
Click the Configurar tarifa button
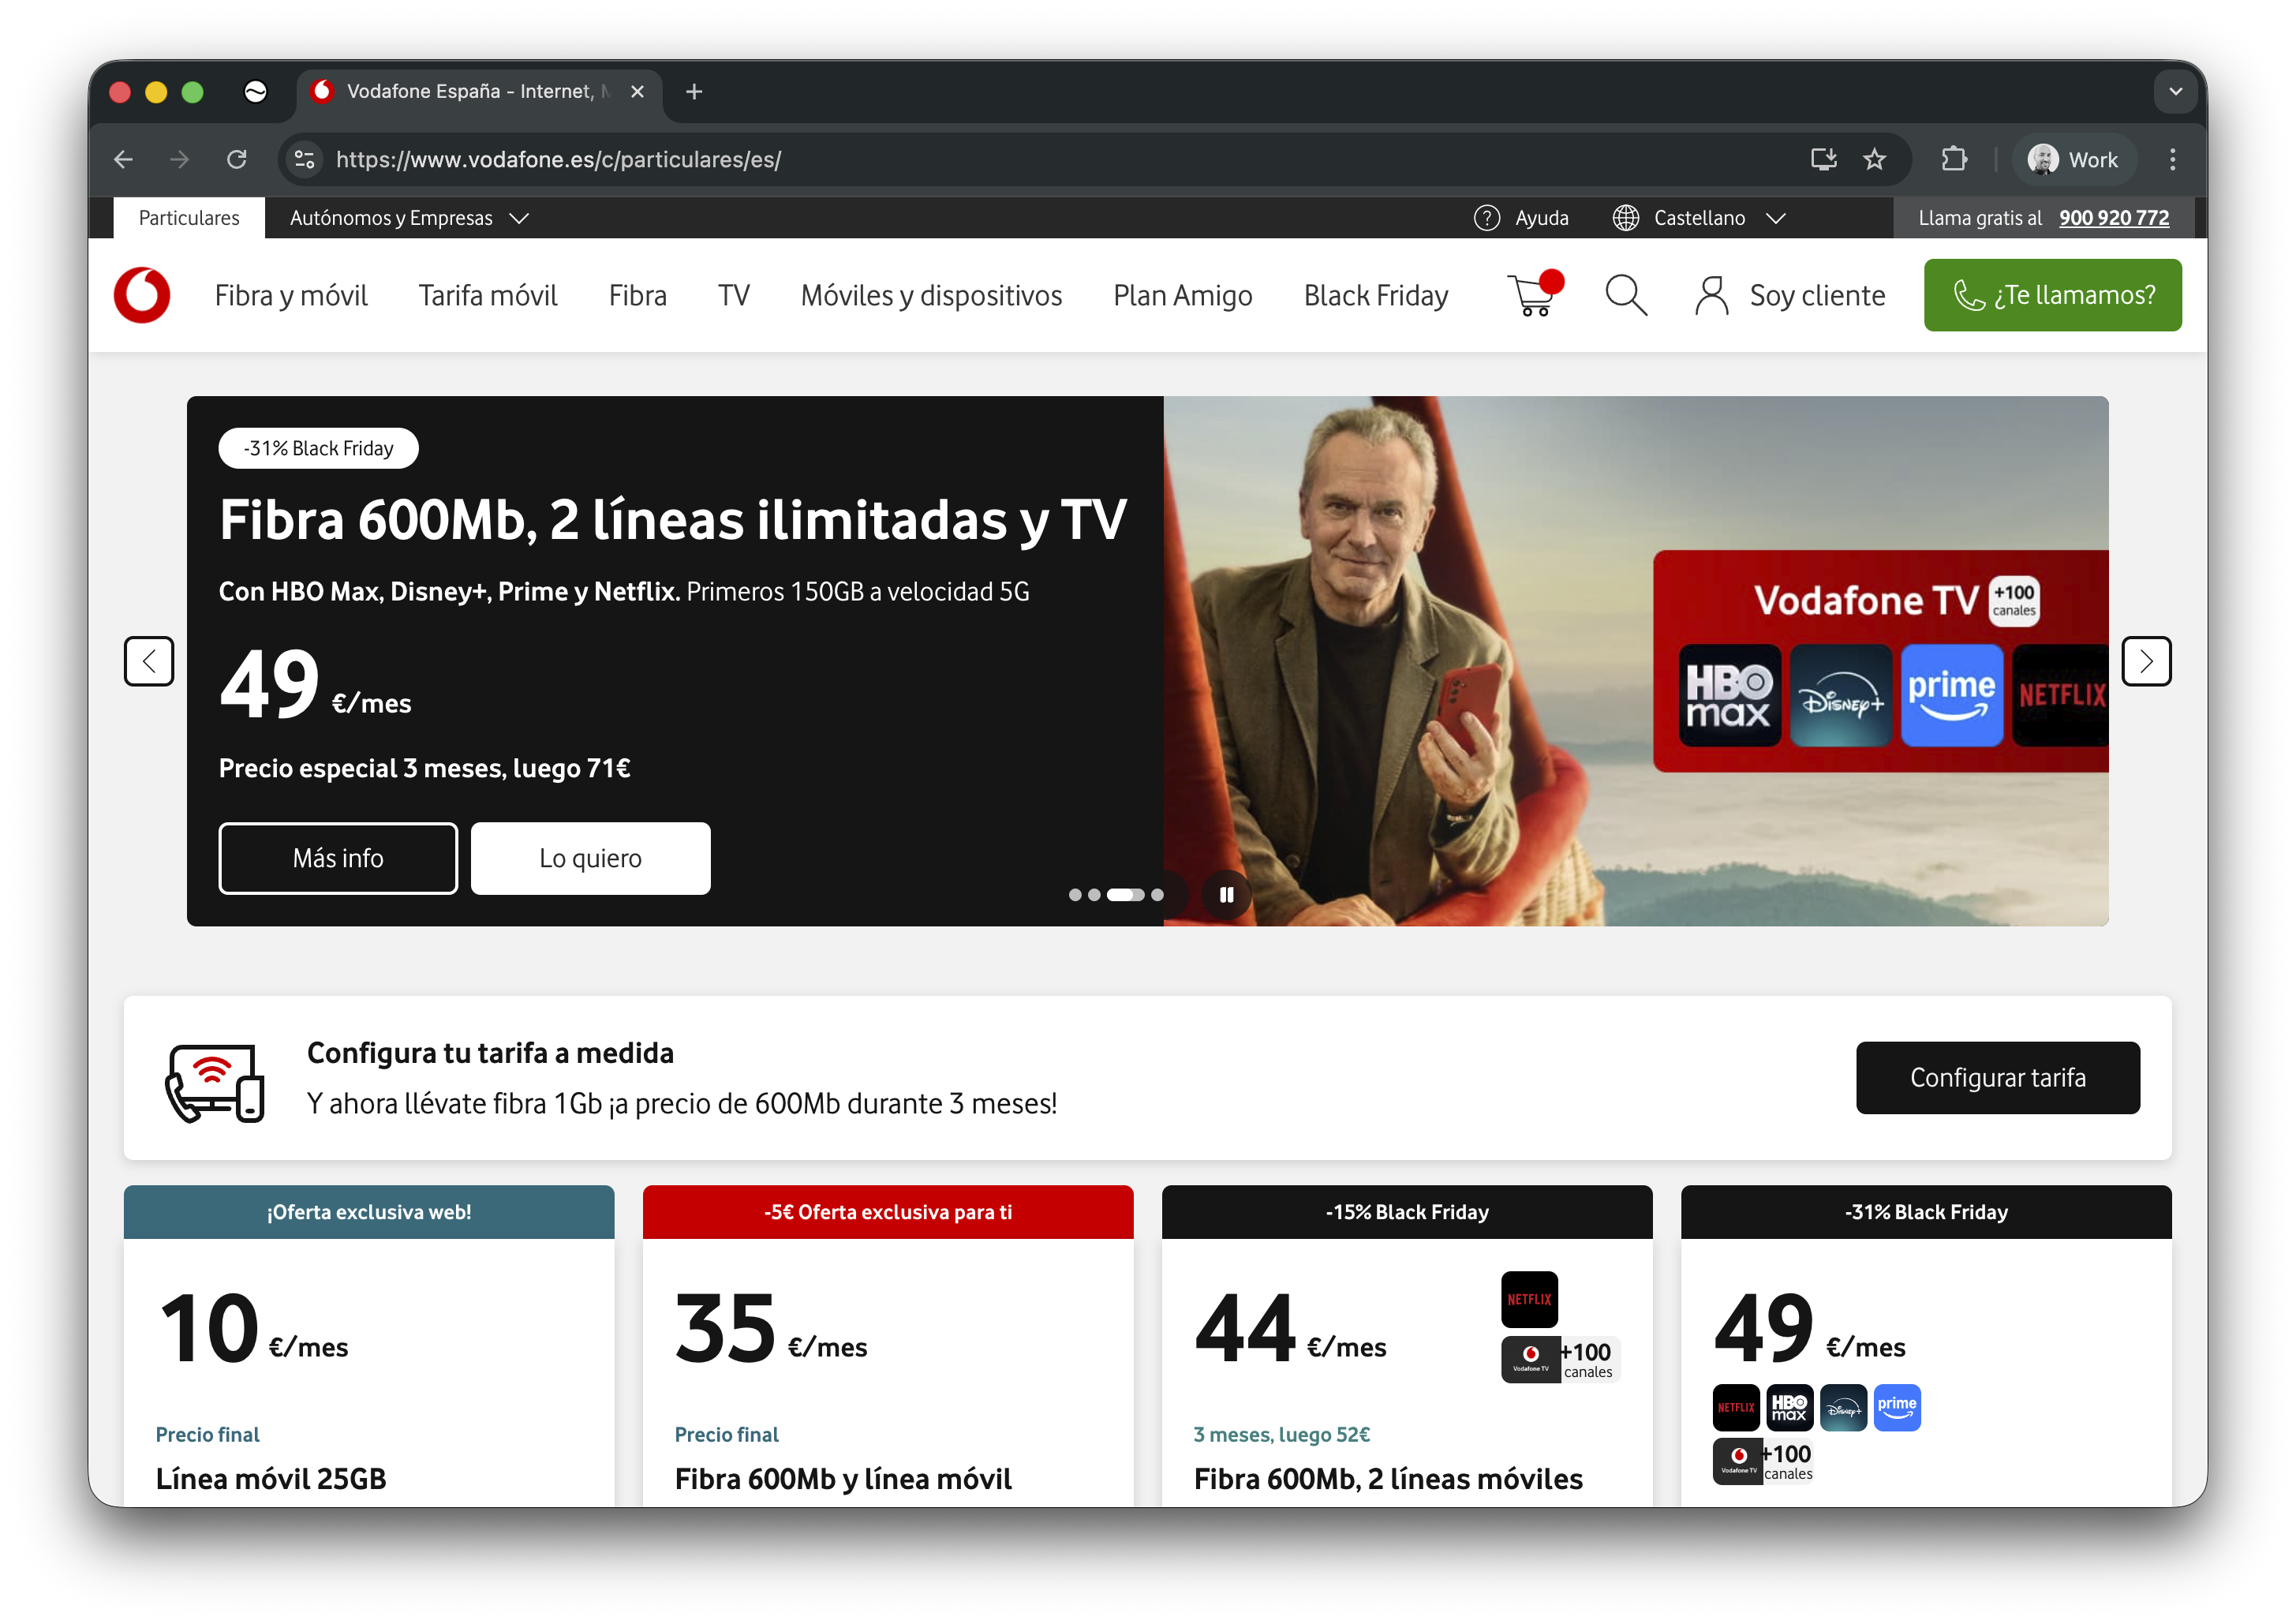point(1997,1077)
